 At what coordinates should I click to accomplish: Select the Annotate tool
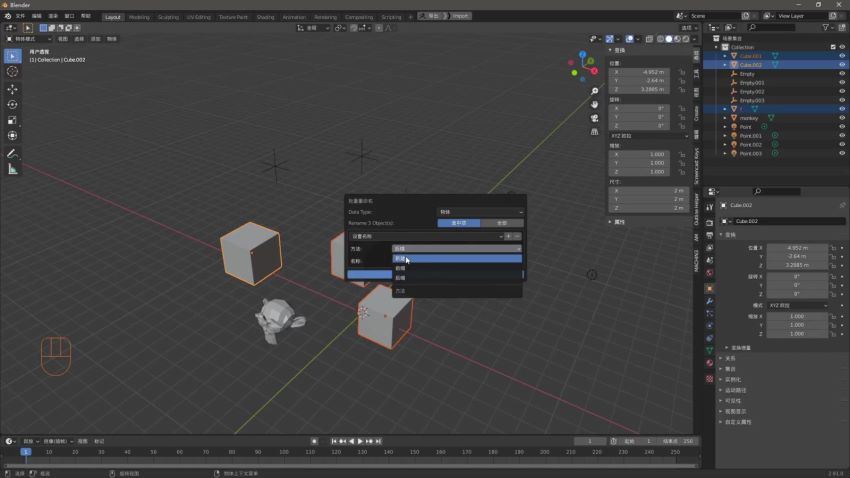click(12, 154)
